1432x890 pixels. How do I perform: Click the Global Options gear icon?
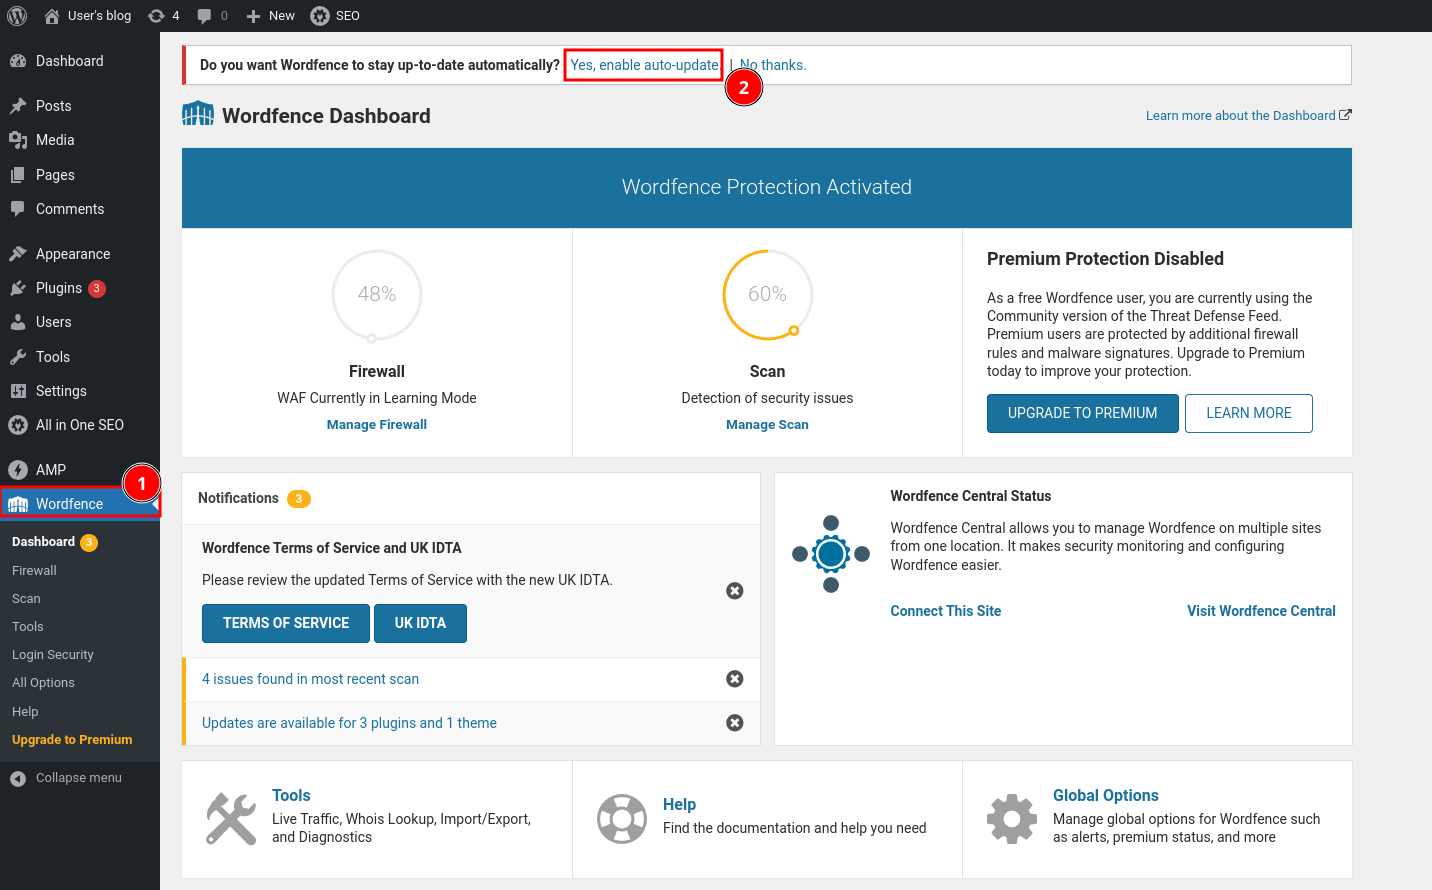(x=1012, y=819)
